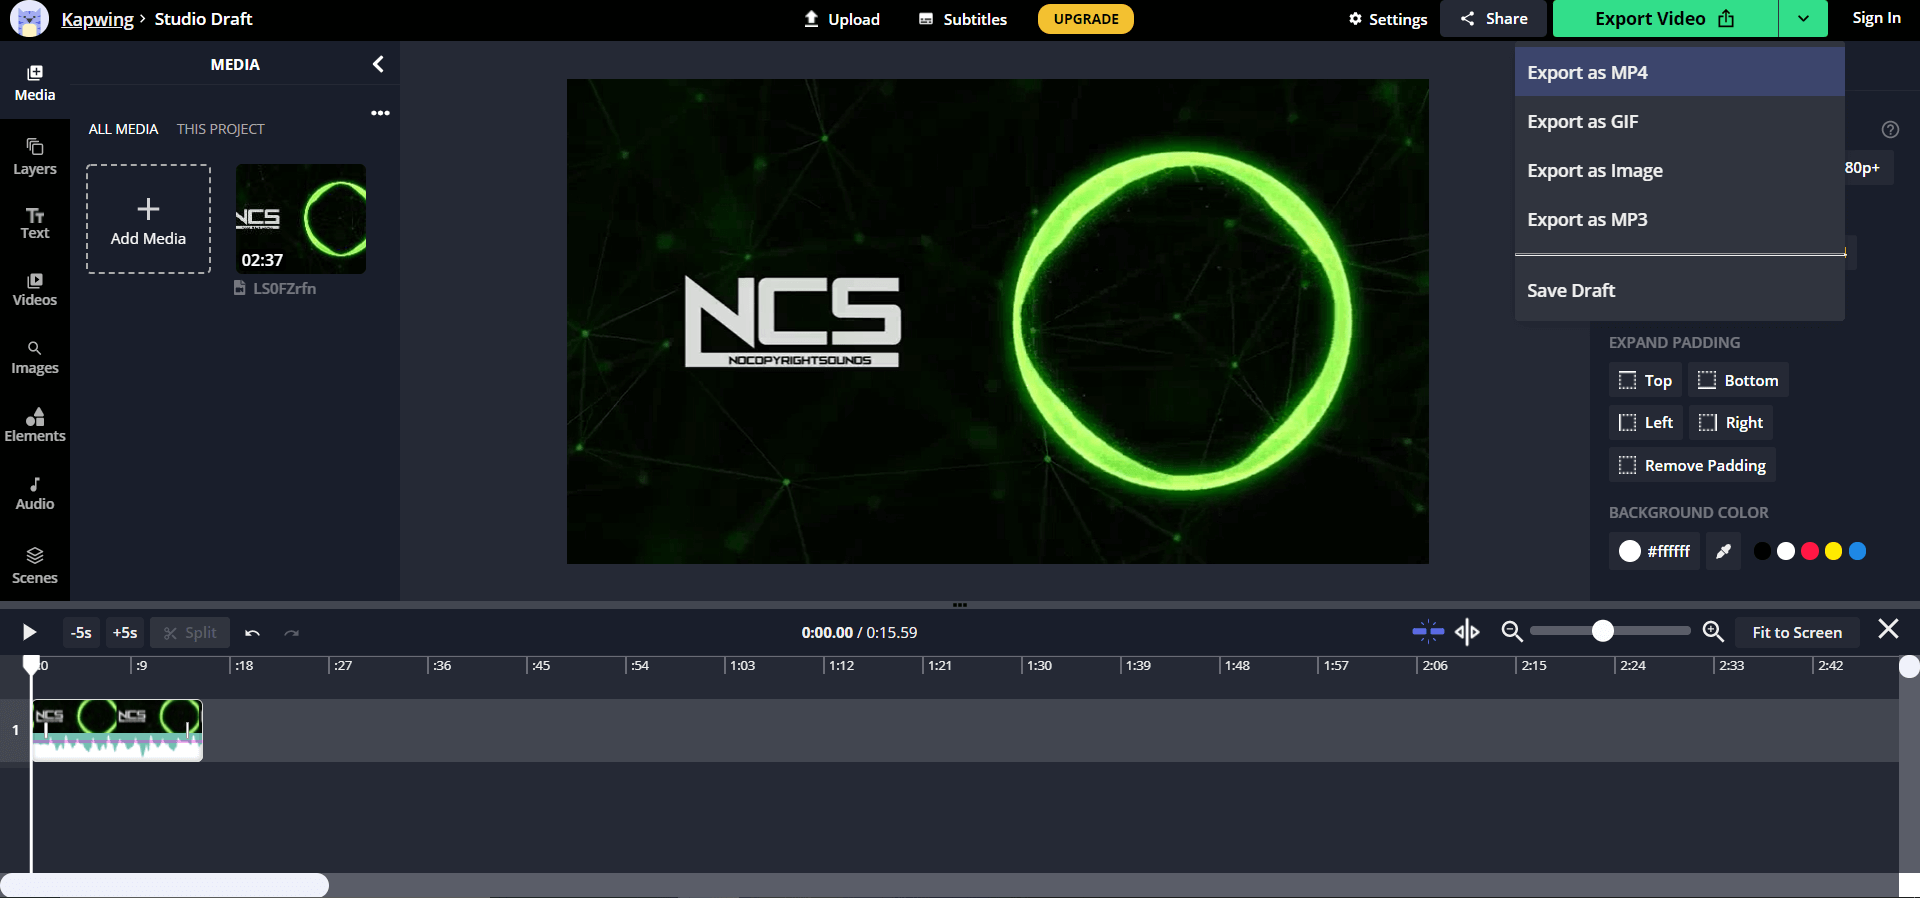Image resolution: width=1920 pixels, height=898 pixels.
Task: Click the split-at-playhead mirror icon
Action: pyautogui.click(x=1467, y=631)
